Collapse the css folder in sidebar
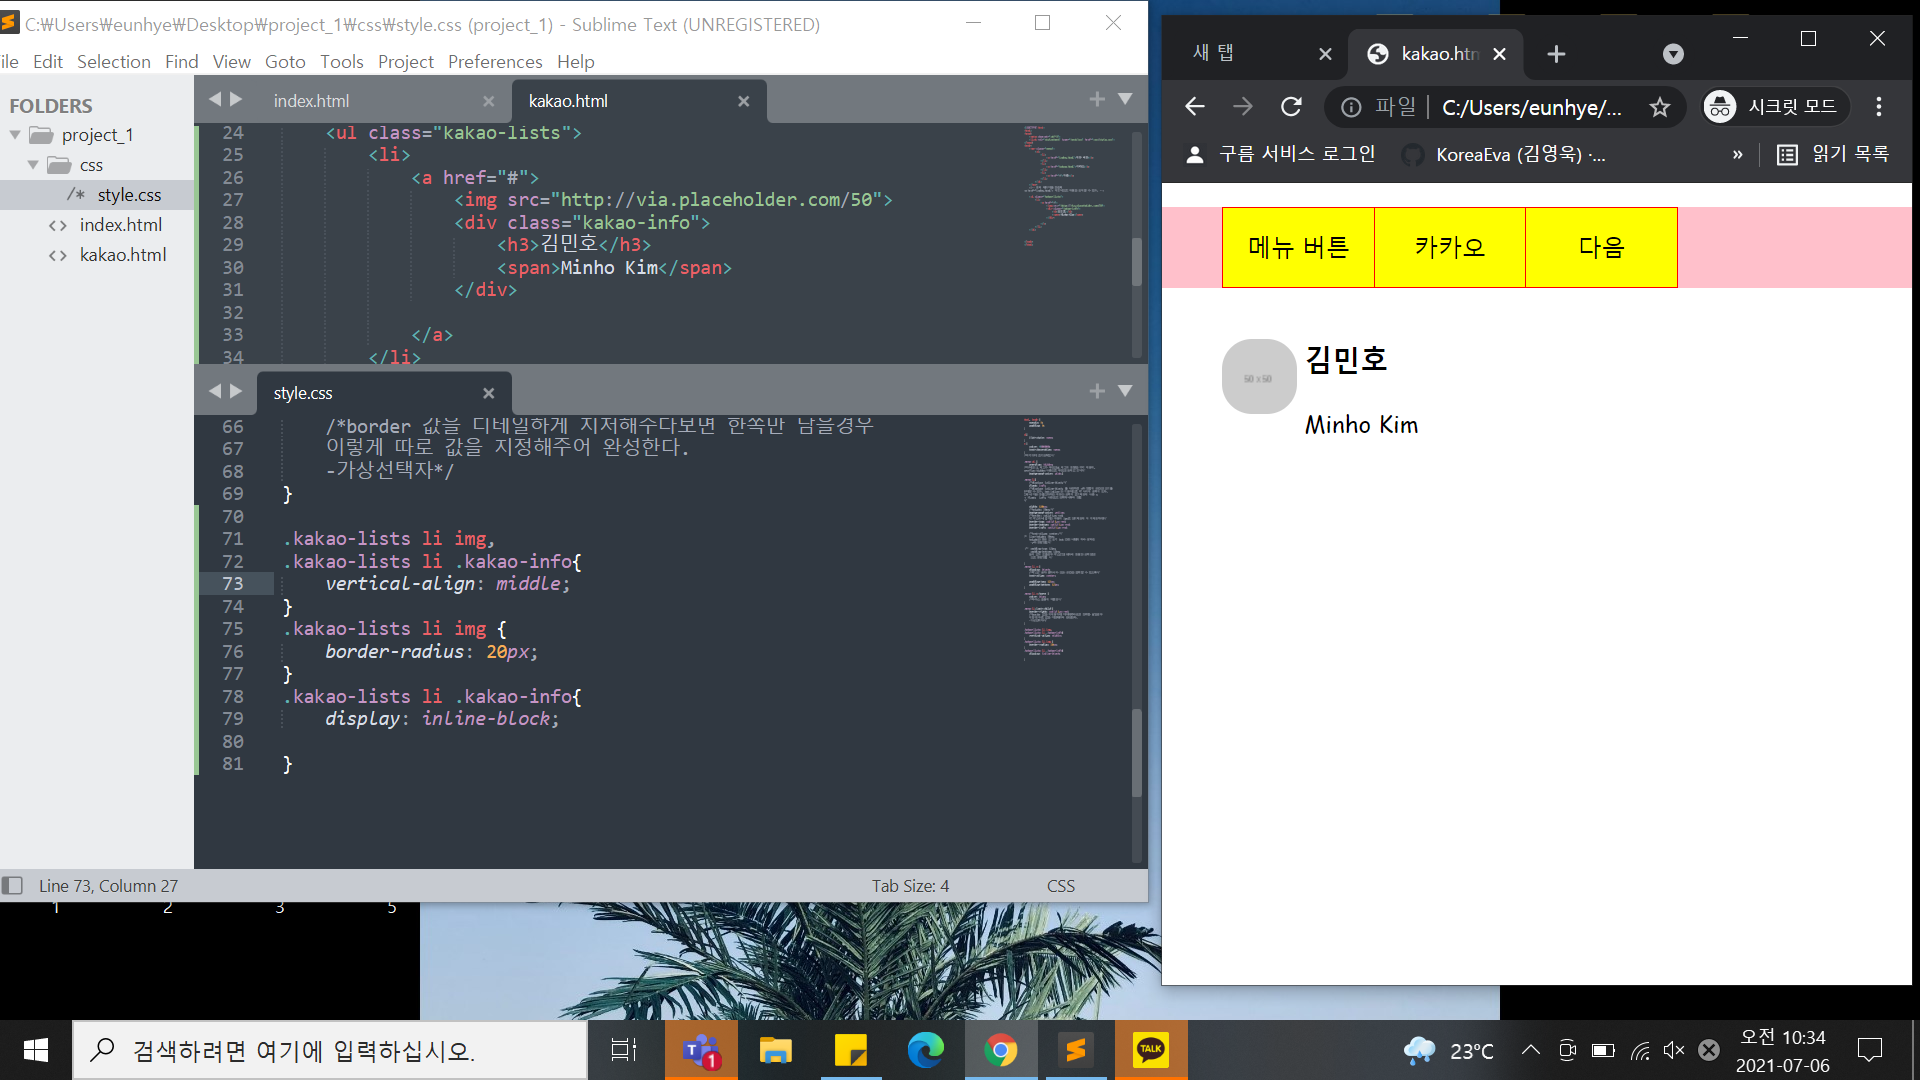Viewport: 1920px width, 1080px height. click(33, 165)
